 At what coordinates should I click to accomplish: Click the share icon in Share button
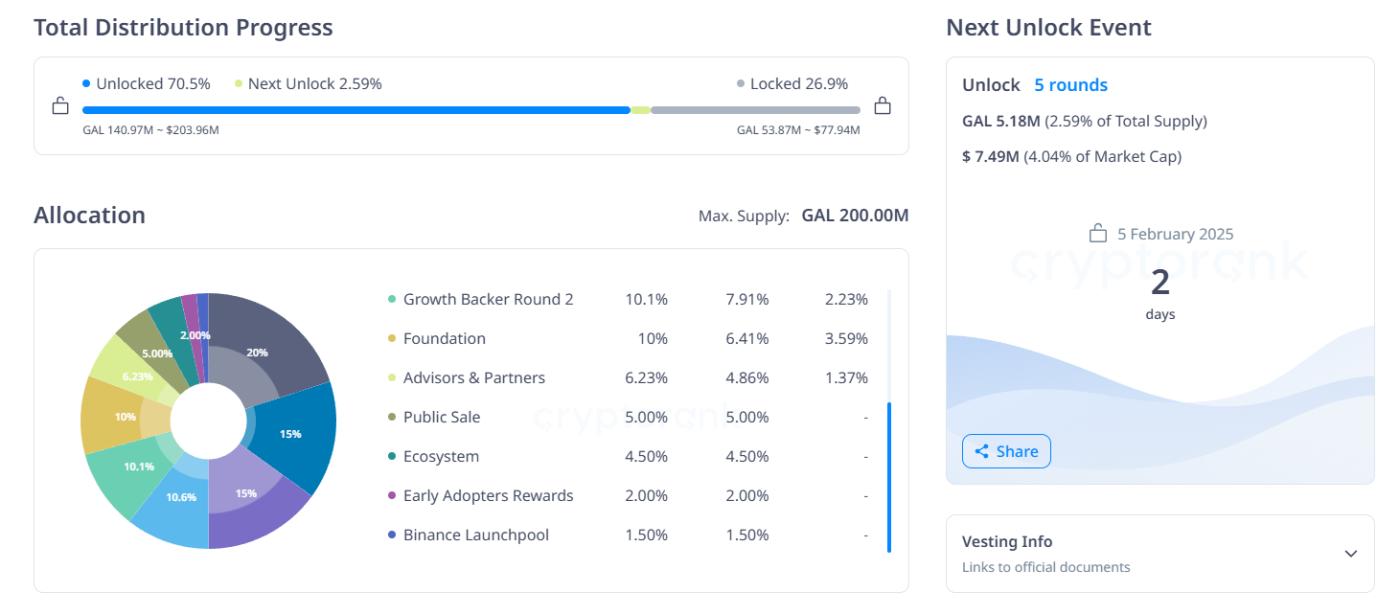pyautogui.click(x=981, y=452)
